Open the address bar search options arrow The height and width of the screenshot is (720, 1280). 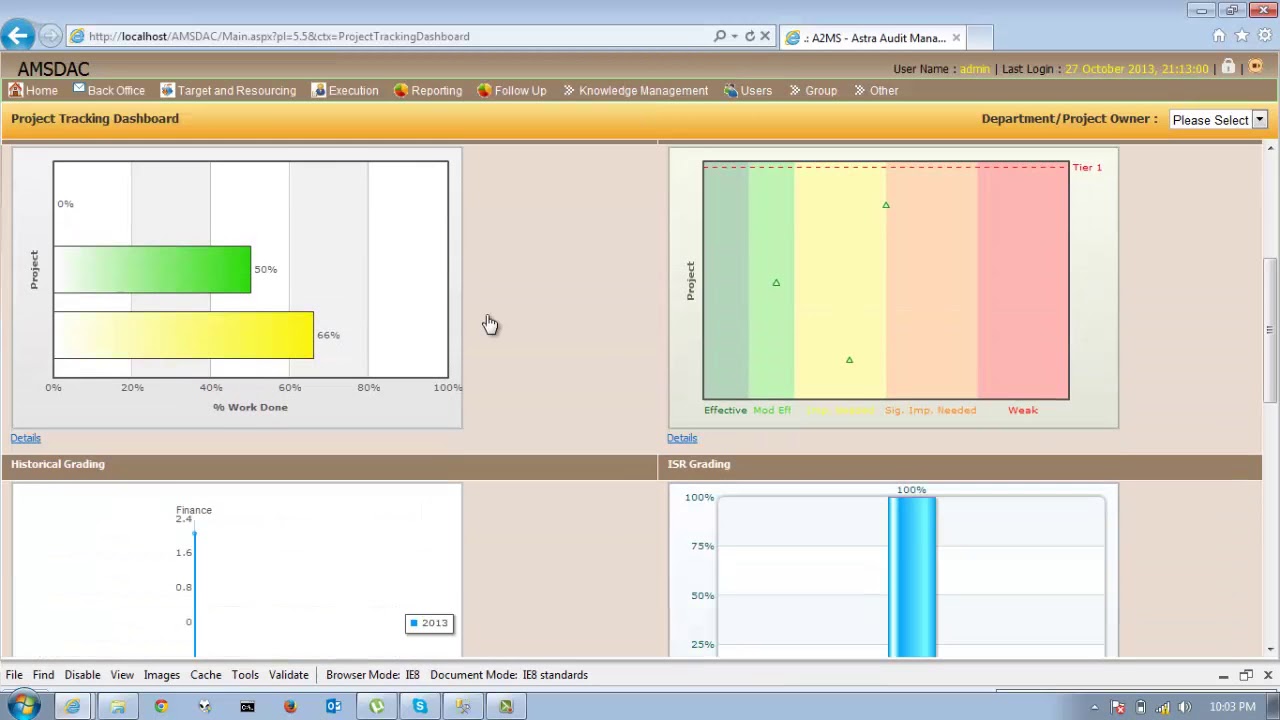pyautogui.click(x=735, y=36)
